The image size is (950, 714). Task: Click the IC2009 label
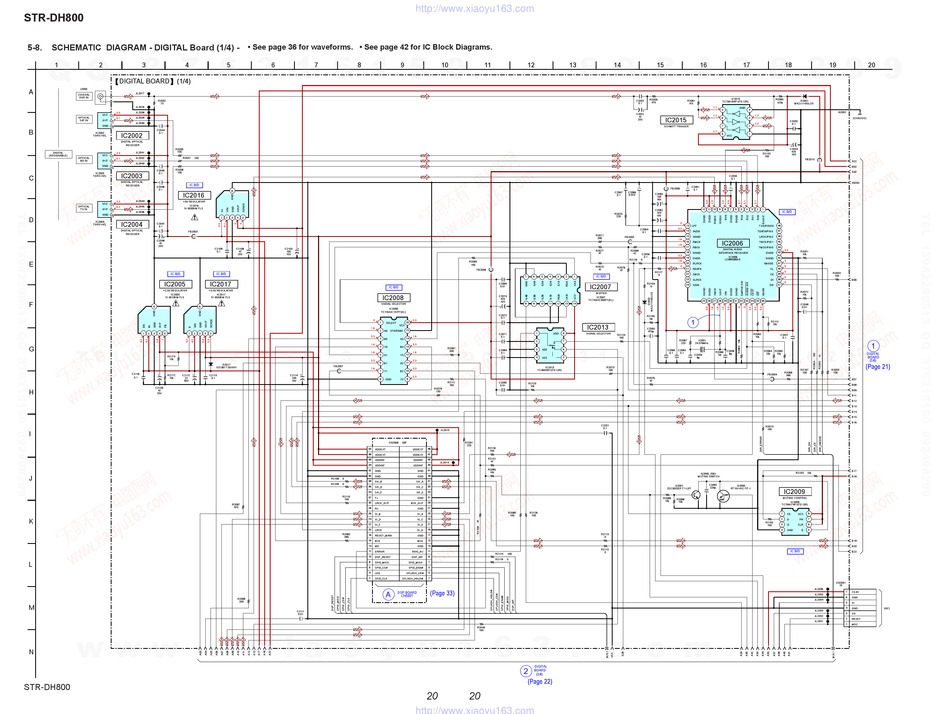point(794,492)
